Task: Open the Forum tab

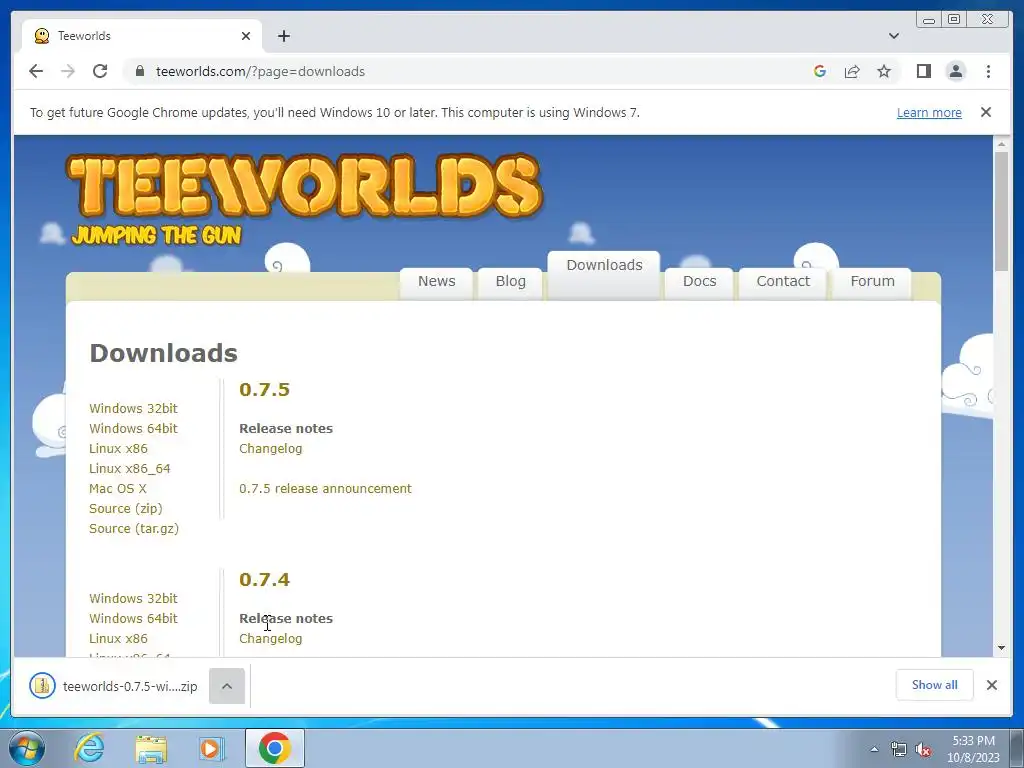Action: coord(872,281)
